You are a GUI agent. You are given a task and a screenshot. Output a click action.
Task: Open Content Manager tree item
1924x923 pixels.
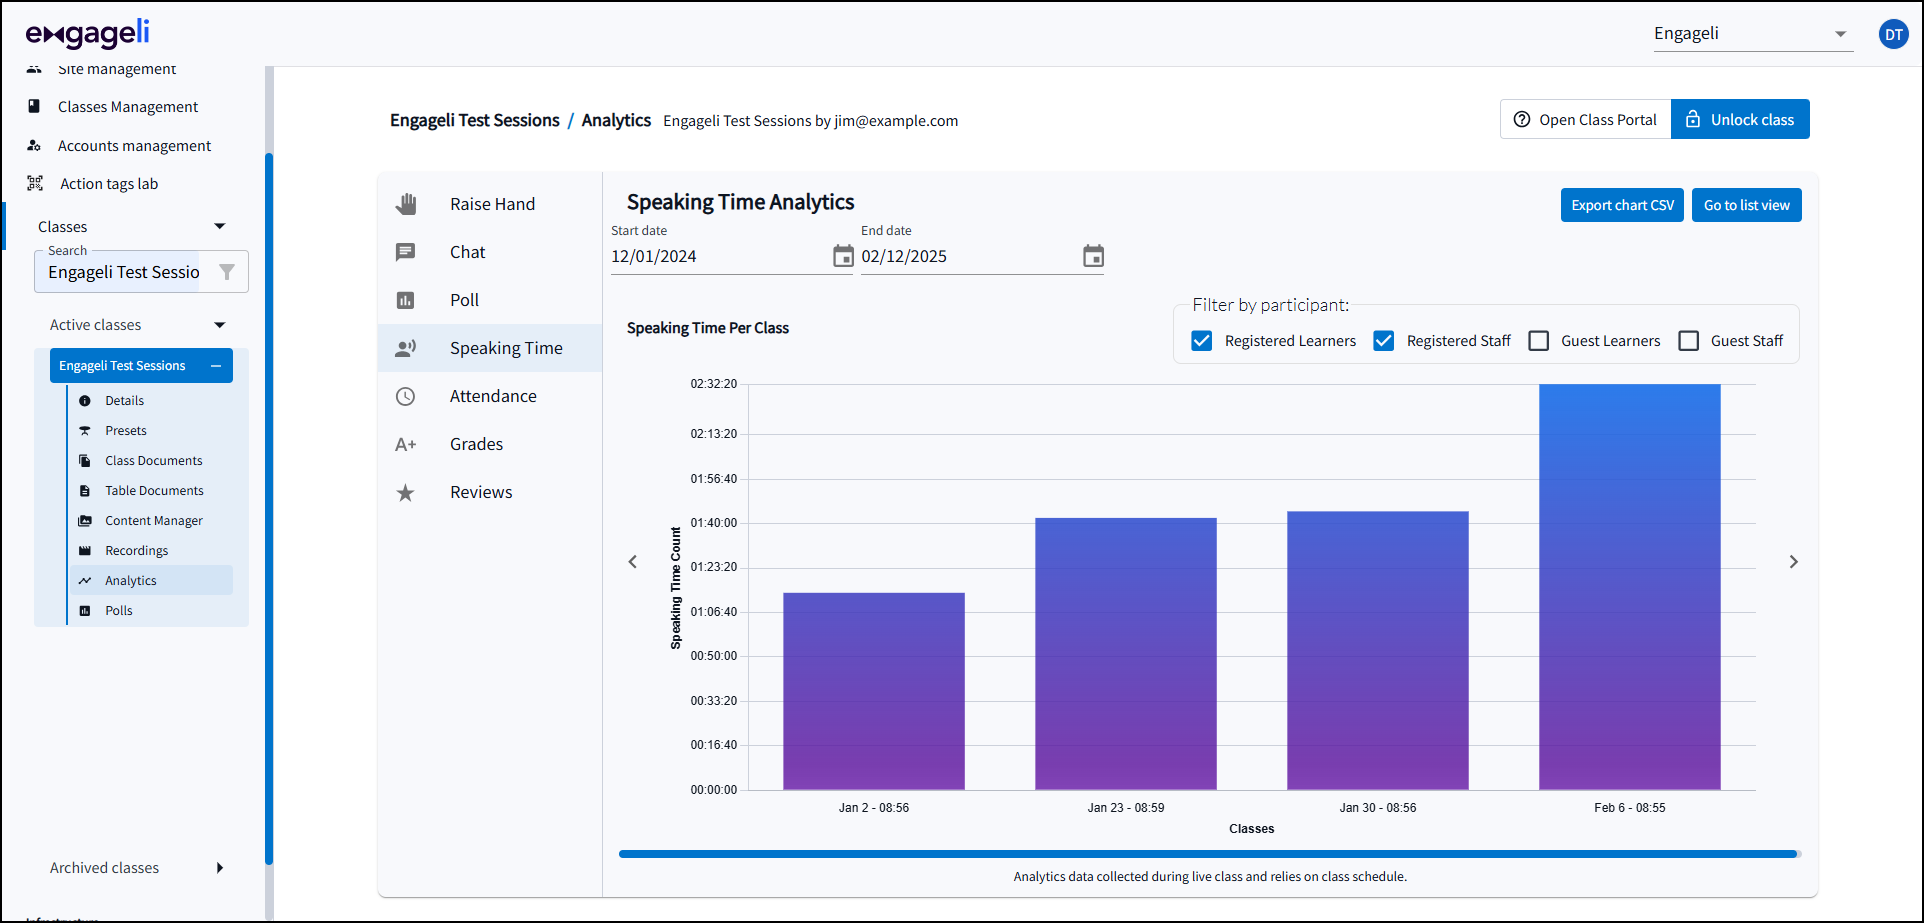154,521
